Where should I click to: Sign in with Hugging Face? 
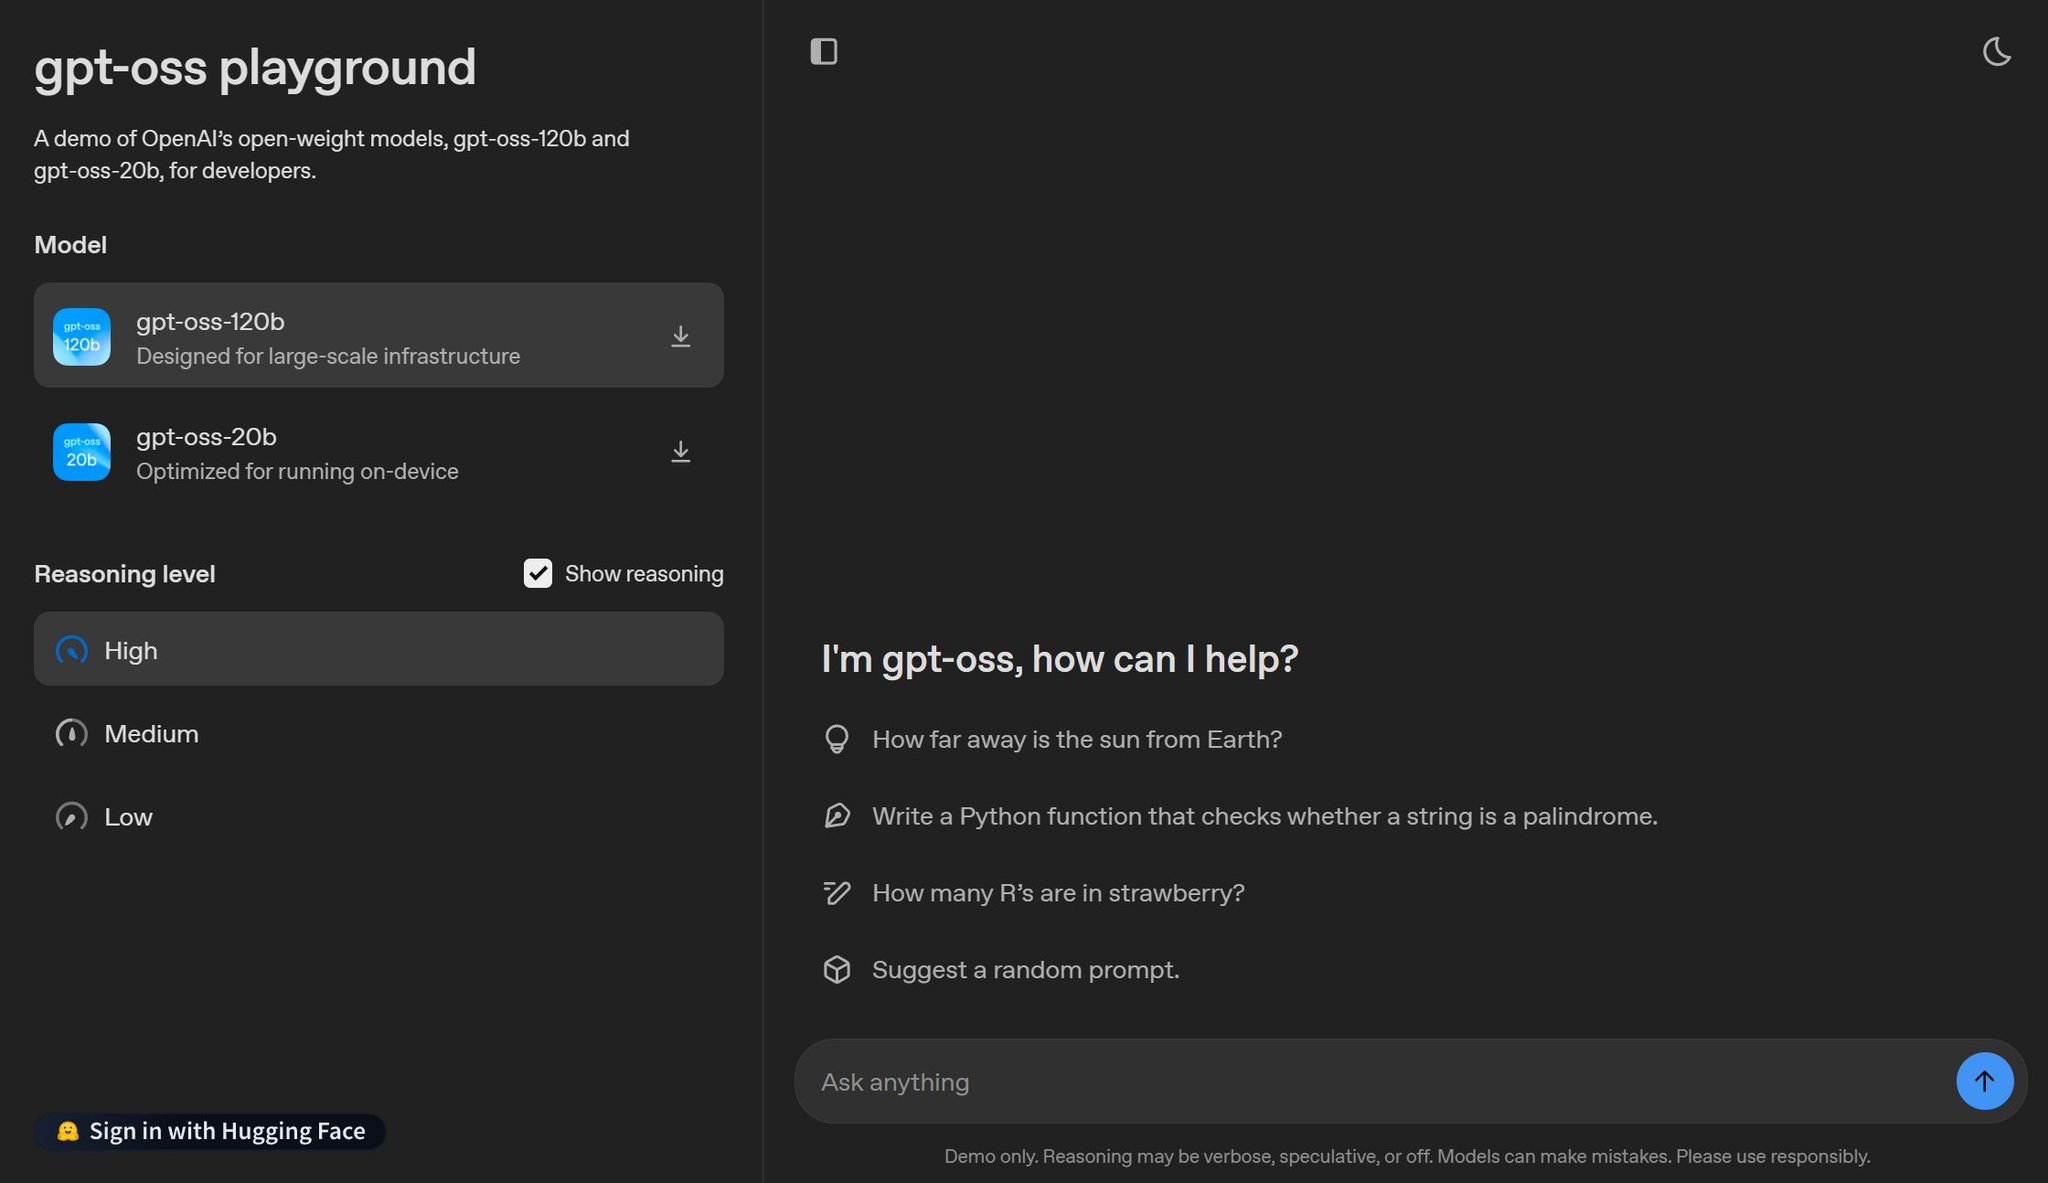(210, 1131)
